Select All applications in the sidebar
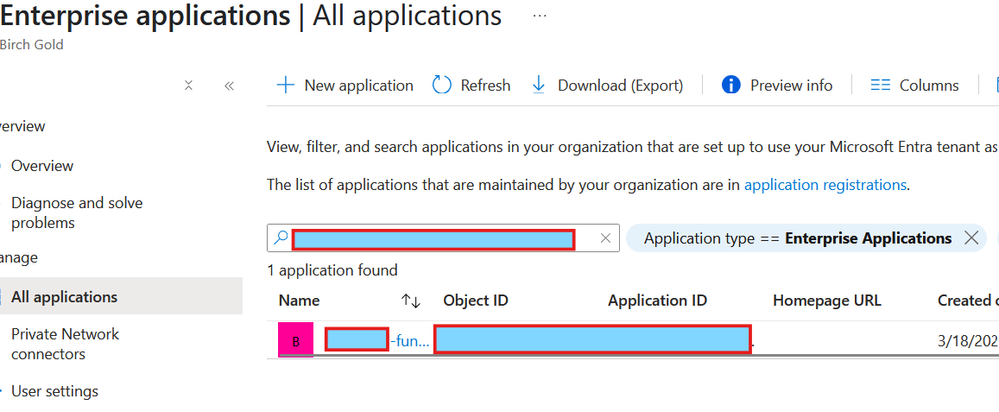The width and height of the screenshot is (999, 412). (x=121, y=297)
